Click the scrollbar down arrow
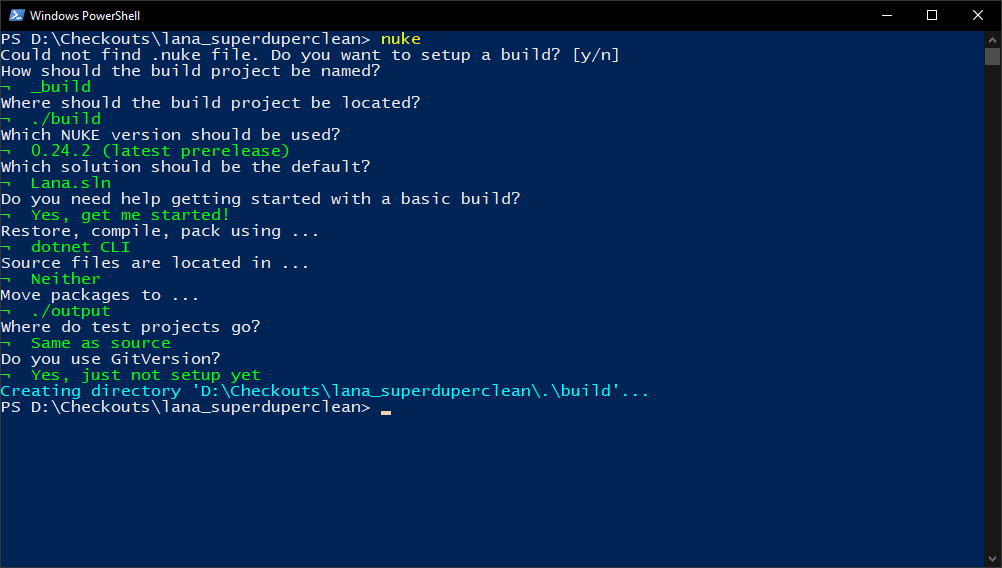 coord(992,559)
